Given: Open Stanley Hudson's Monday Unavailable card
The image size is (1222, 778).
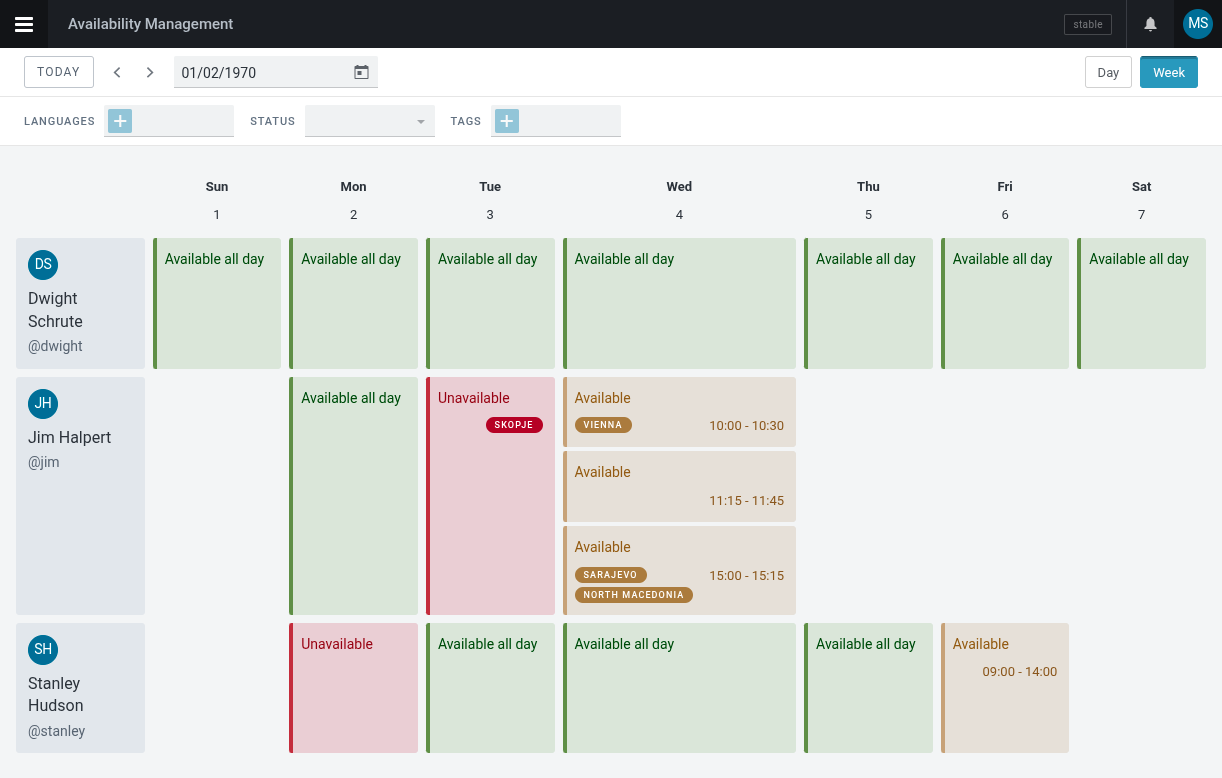Looking at the screenshot, I should (353, 688).
